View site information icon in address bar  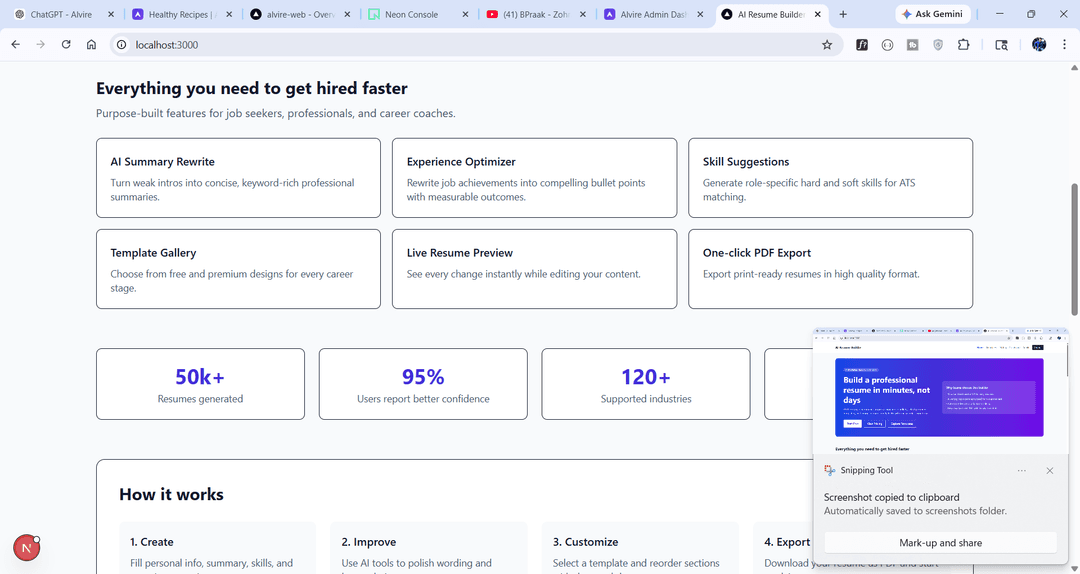tap(122, 45)
